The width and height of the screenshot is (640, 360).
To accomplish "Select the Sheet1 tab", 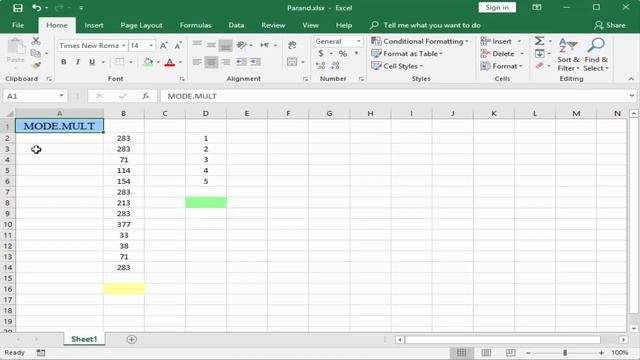I will [x=84, y=339].
